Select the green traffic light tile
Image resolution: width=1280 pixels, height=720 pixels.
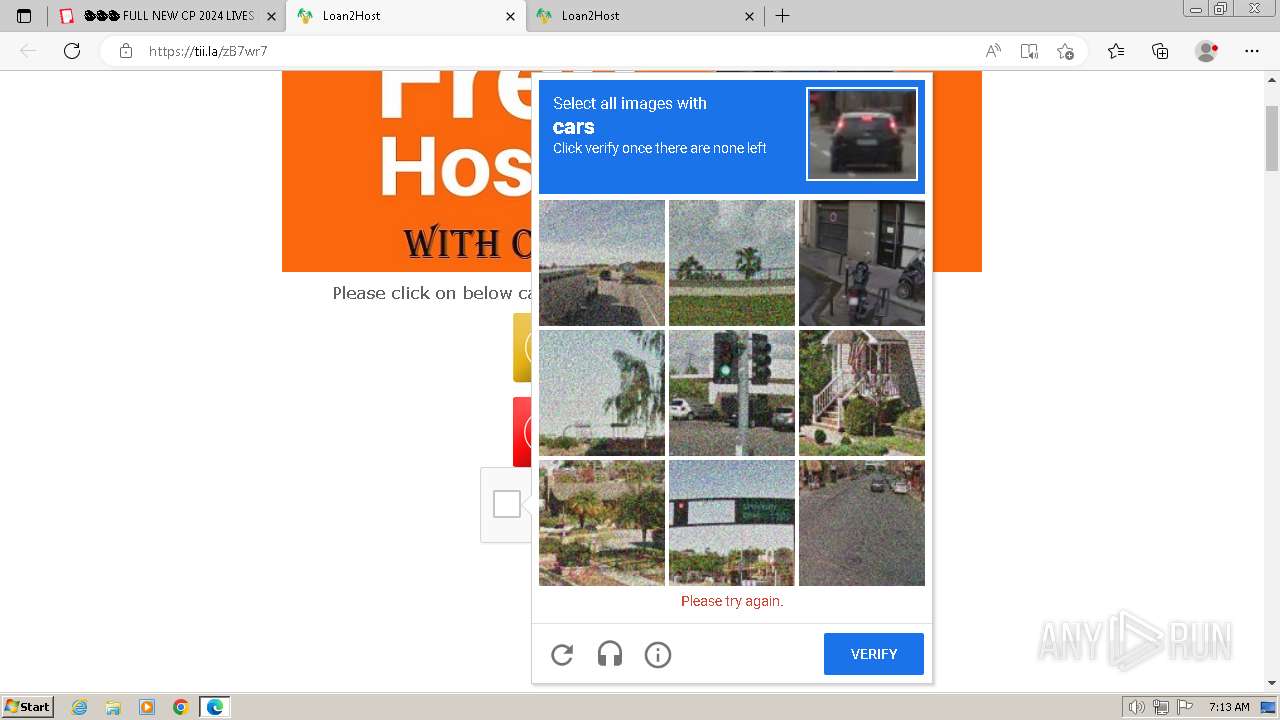coord(732,393)
